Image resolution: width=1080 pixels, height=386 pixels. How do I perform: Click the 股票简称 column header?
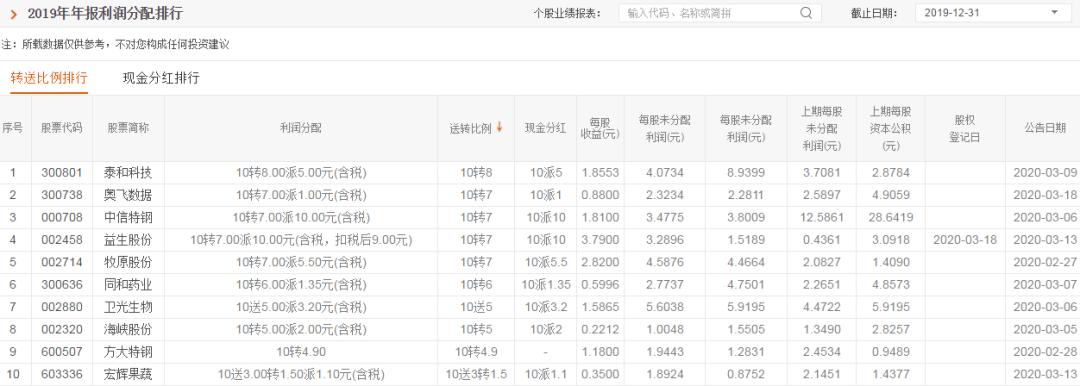pyautogui.click(x=129, y=128)
